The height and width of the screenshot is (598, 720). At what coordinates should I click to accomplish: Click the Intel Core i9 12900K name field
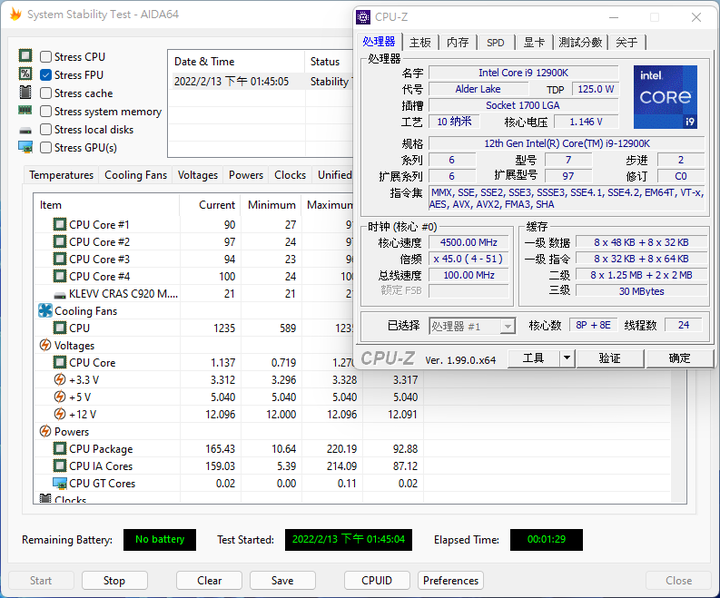[x=523, y=73]
